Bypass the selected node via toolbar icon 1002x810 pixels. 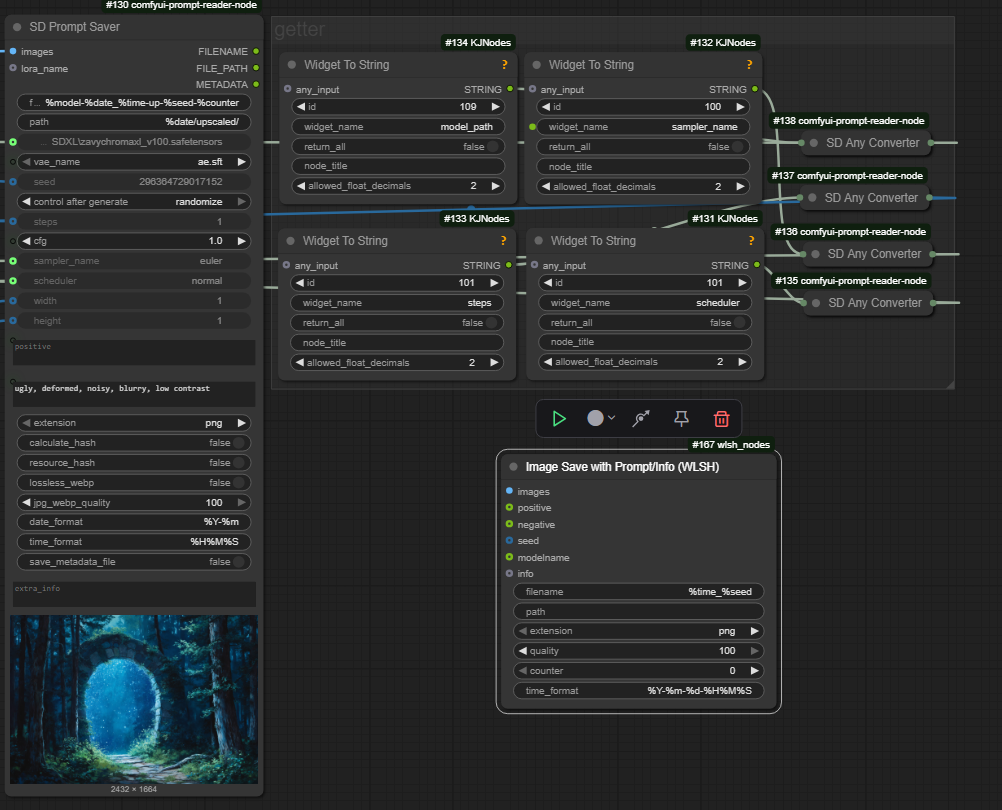pyautogui.click(x=641, y=418)
